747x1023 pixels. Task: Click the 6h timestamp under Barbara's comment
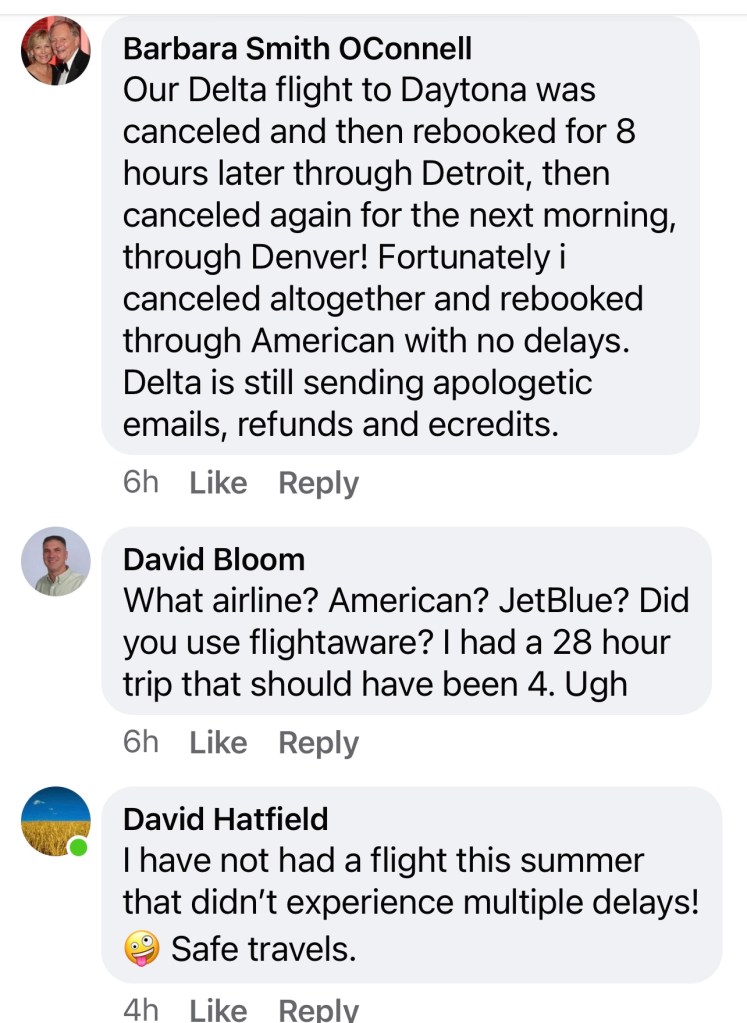click(x=141, y=483)
